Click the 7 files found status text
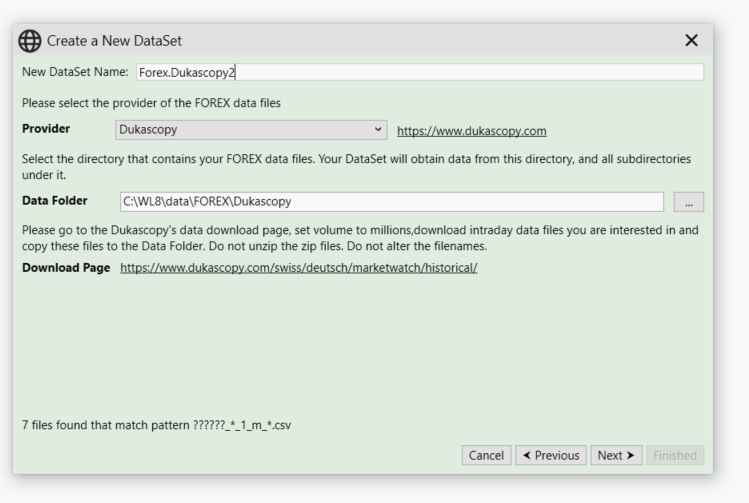Screen dimensions: 749x503 [156, 425]
